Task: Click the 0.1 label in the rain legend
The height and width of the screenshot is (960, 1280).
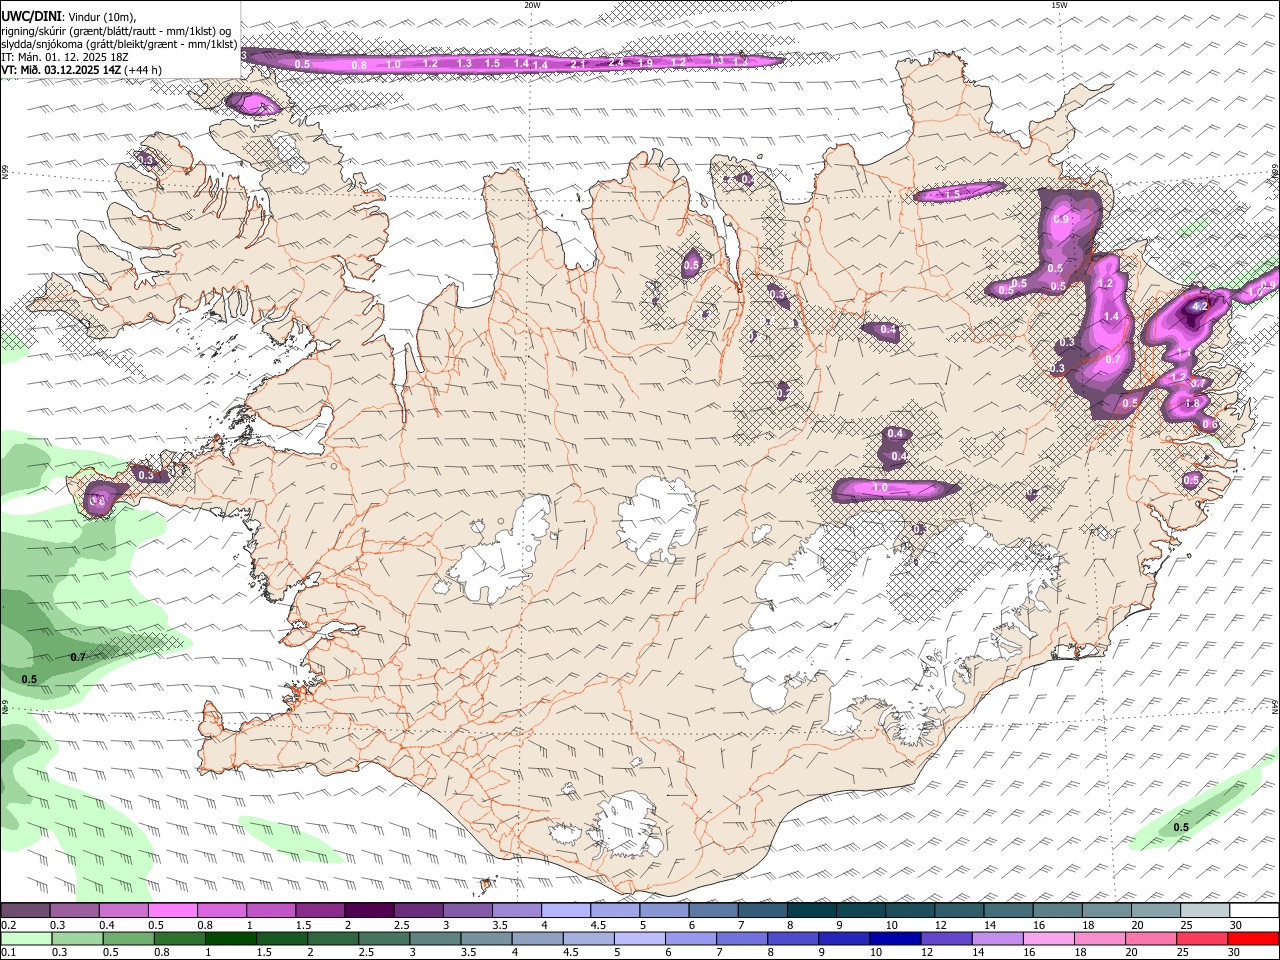Action: 8,953
